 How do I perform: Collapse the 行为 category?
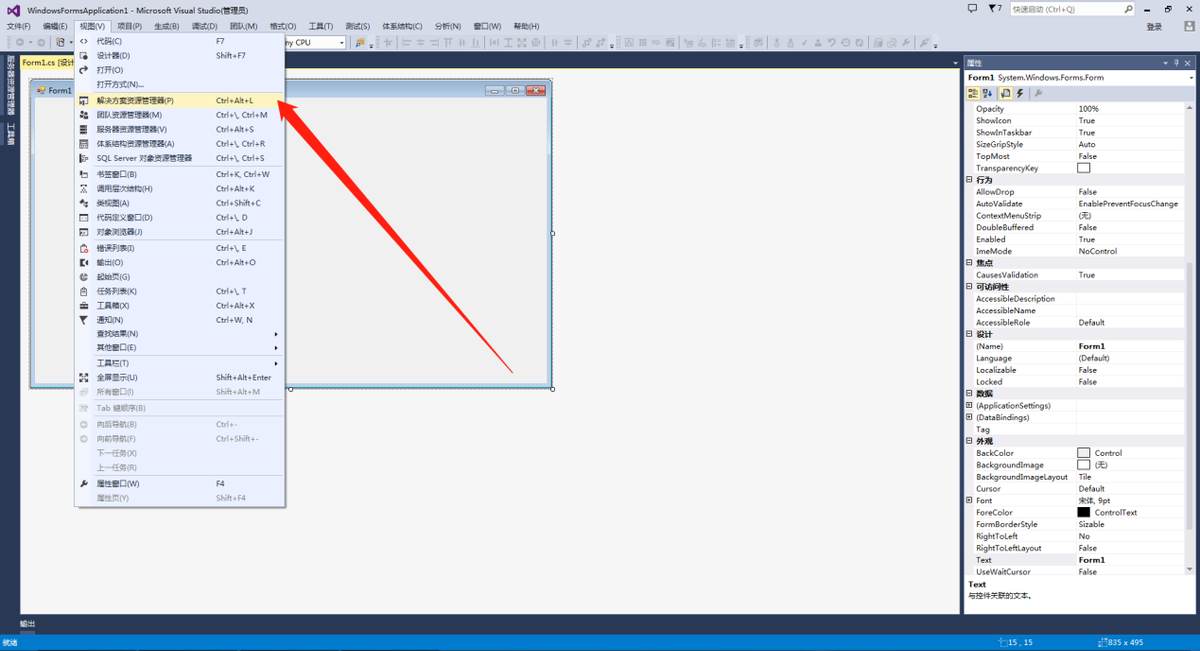click(970, 180)
